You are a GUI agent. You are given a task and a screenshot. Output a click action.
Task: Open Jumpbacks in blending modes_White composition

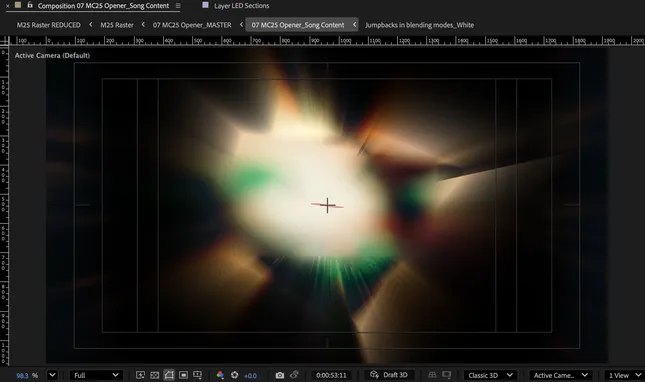click(420, 25)
